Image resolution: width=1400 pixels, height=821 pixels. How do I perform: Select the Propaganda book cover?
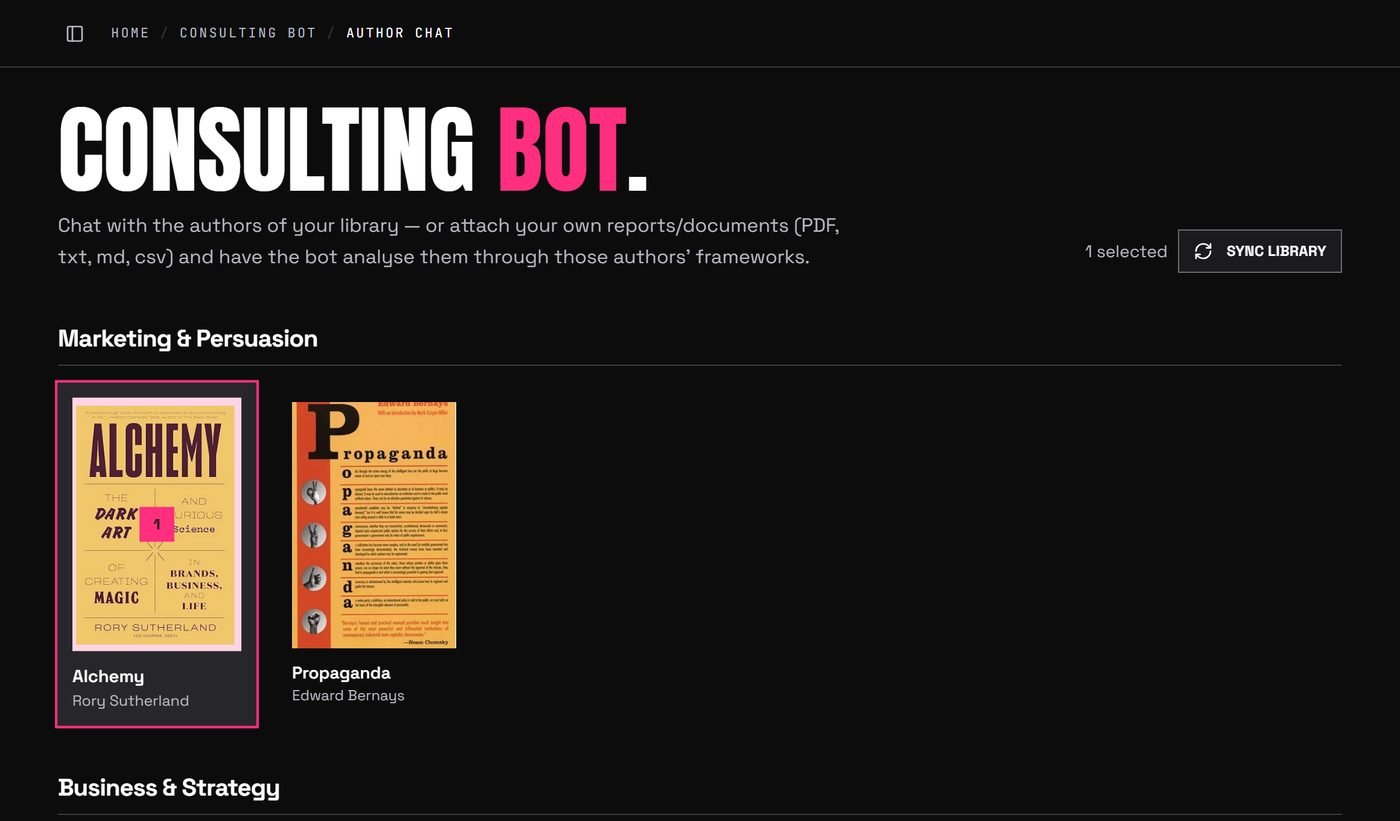[x=374, y=525]
